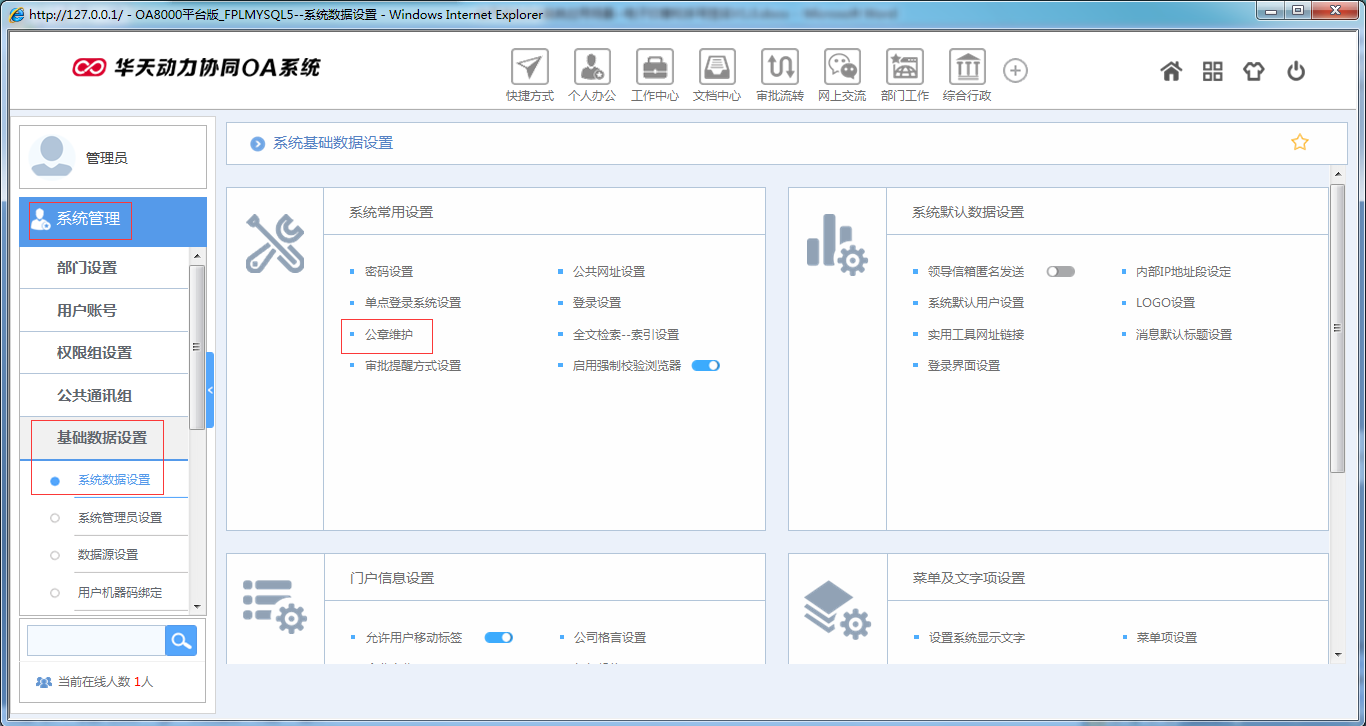Open 网上交流 chat icon

pos(841,68)
